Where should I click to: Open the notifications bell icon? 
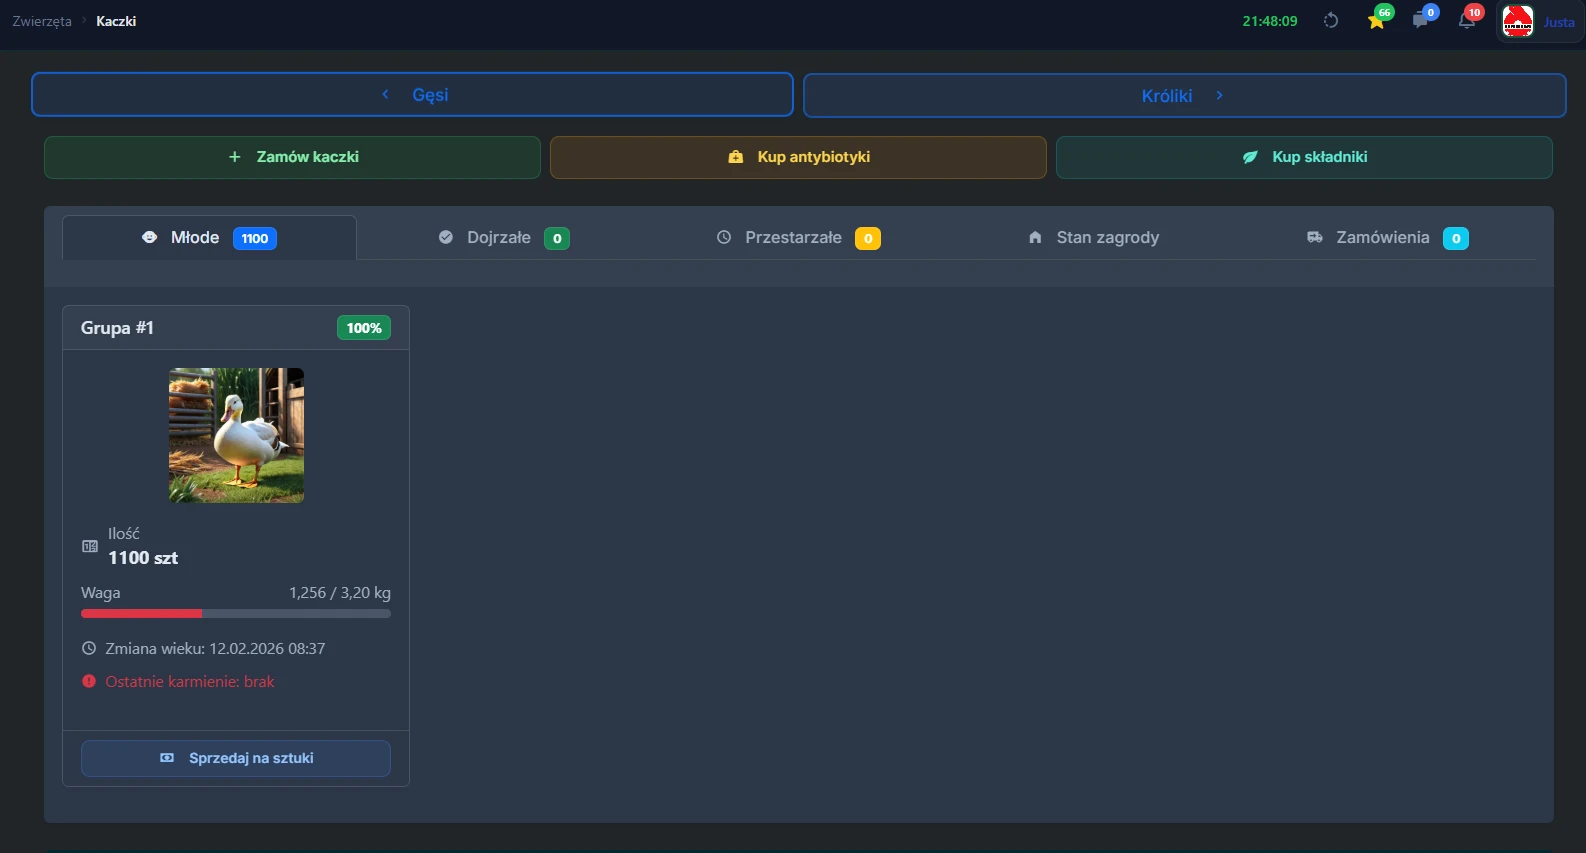point(1467,20)
